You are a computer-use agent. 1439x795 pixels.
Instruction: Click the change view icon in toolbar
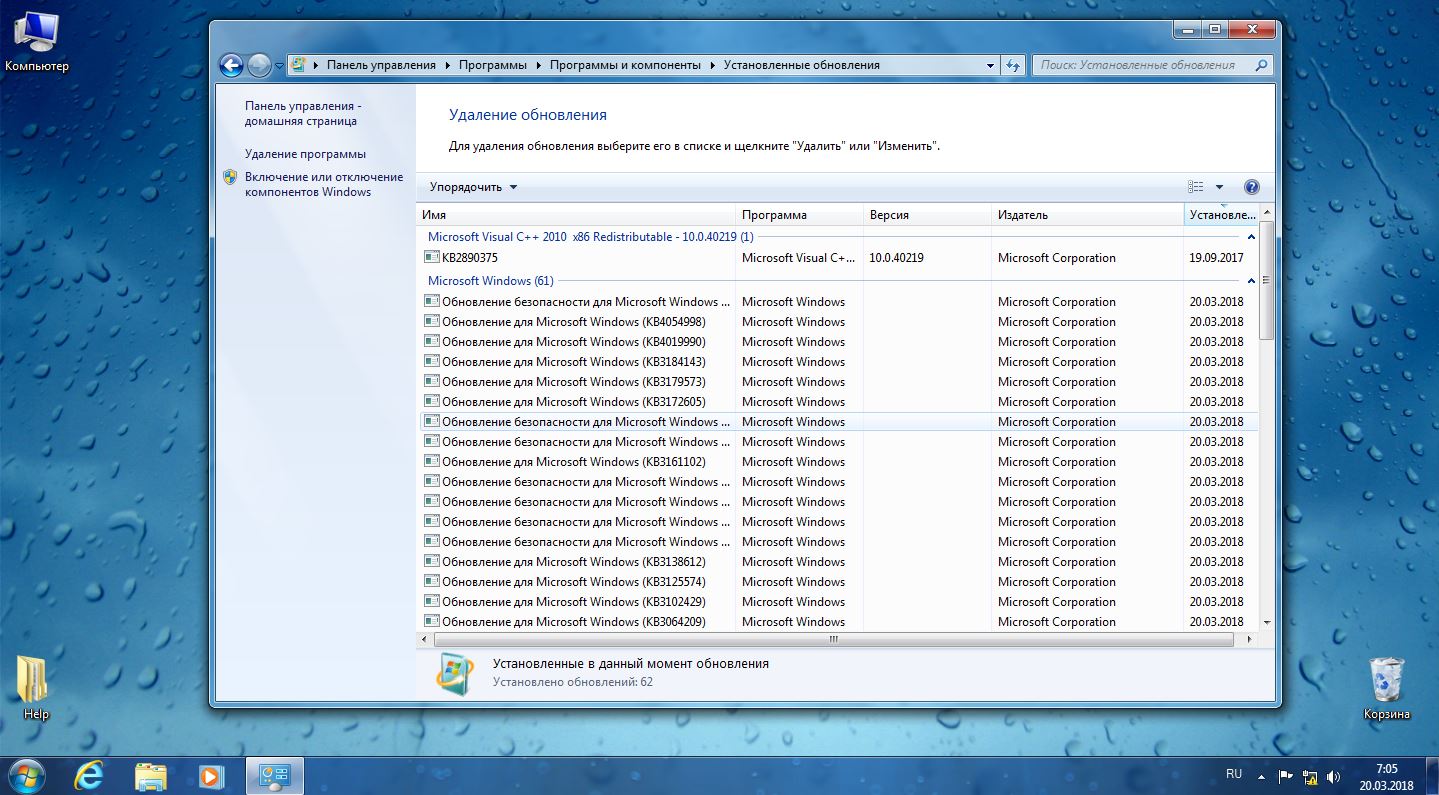[x=1196, y=187]
